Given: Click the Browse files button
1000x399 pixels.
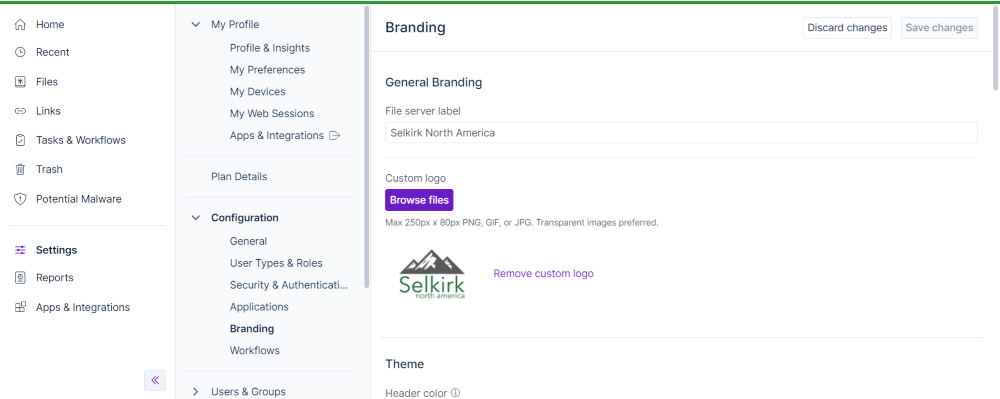Looking at the screenshot, I should 419,200.
